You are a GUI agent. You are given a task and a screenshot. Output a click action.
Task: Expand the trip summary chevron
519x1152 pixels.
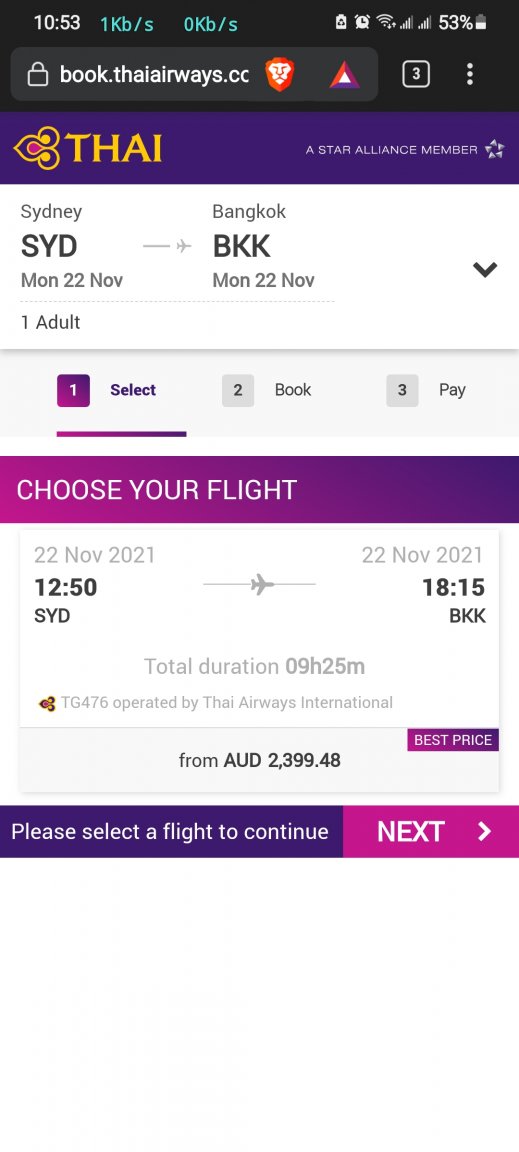click(x=485, y=270)
